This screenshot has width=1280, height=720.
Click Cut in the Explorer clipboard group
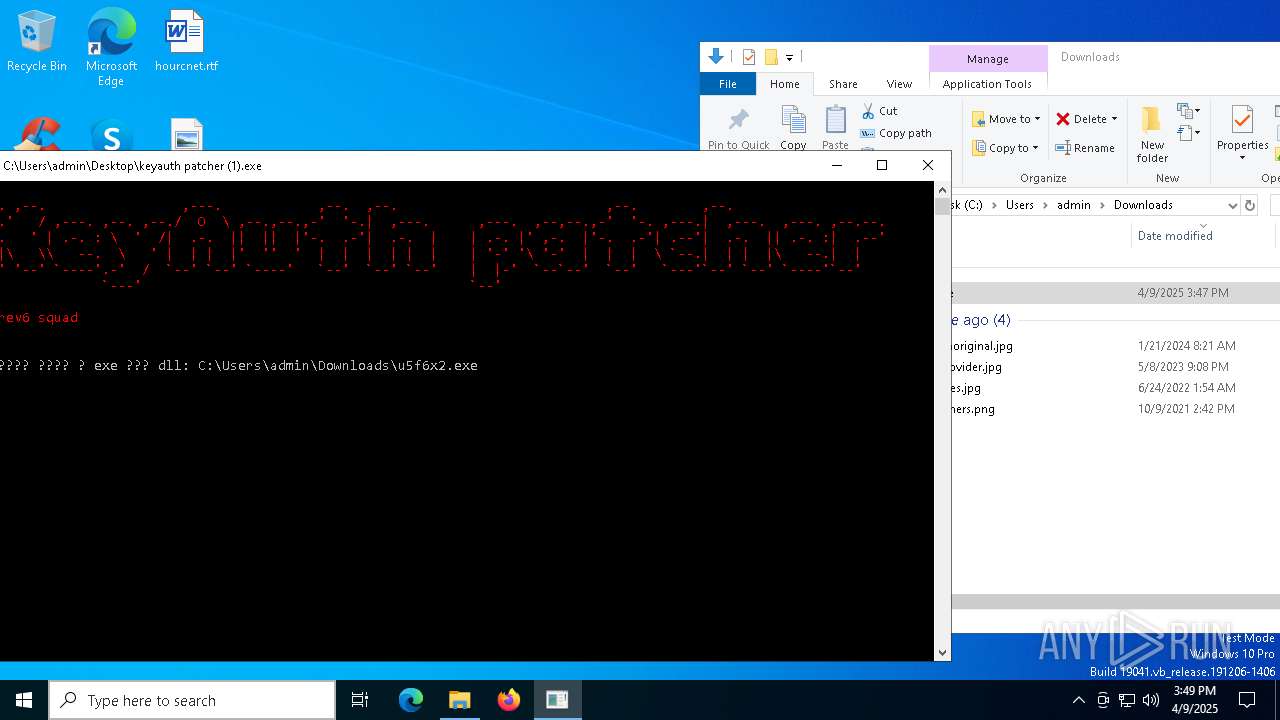point(880,111)
